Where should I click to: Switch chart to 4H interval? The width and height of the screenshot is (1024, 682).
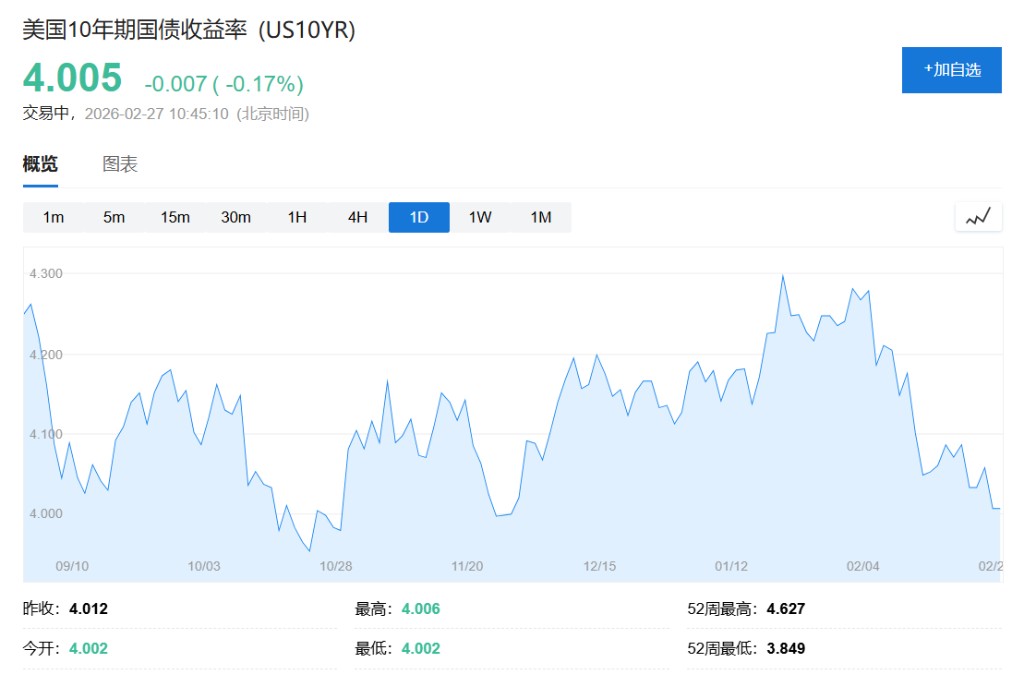[358, 217]
